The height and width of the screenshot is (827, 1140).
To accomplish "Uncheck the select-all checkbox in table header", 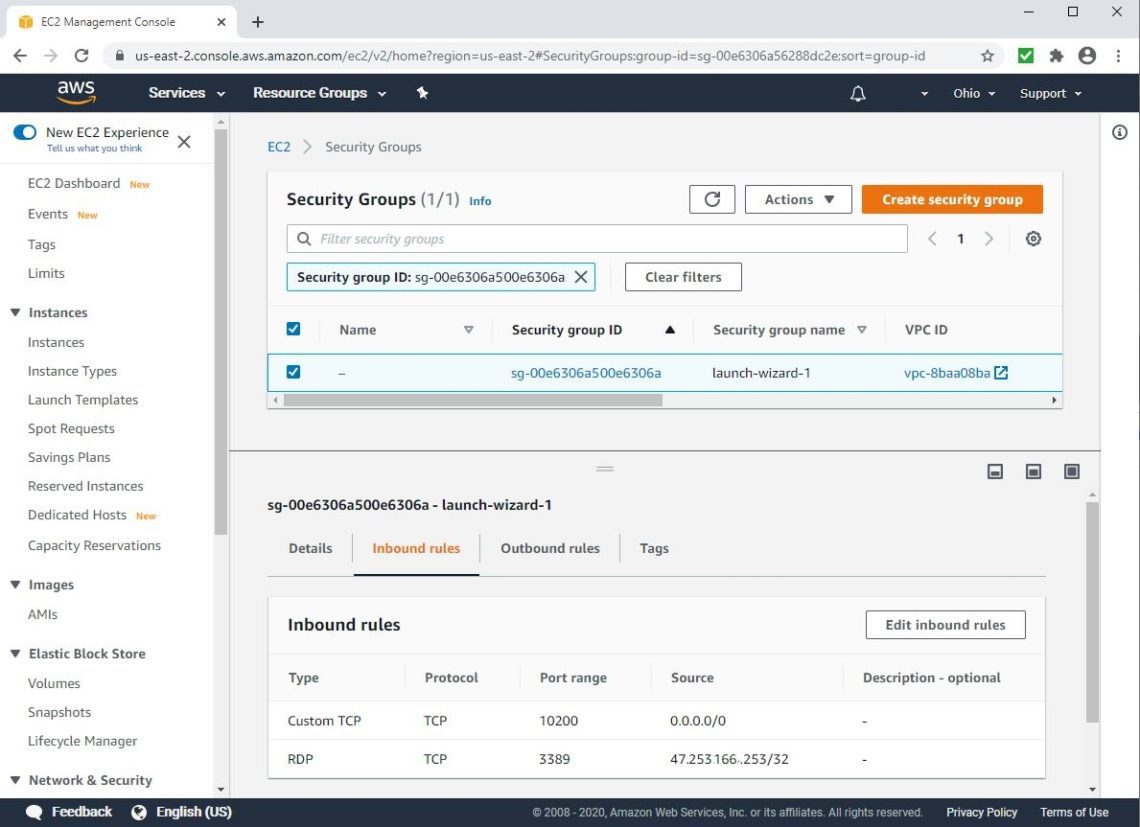I will coord(293,329).
